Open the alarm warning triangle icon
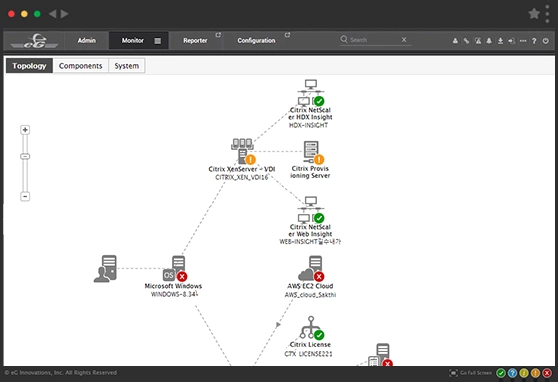This screenshot has width=558, height=382. pos(478,41)
